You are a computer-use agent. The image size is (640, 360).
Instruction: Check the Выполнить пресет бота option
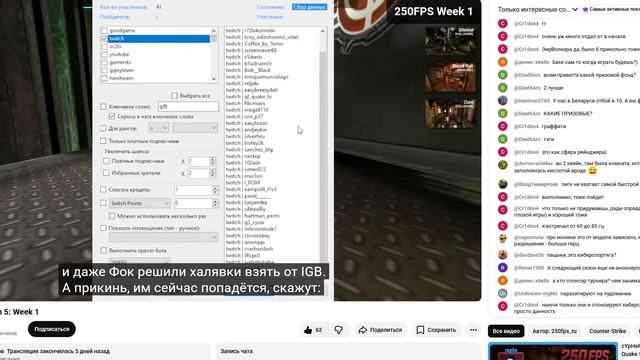point(103,250)
